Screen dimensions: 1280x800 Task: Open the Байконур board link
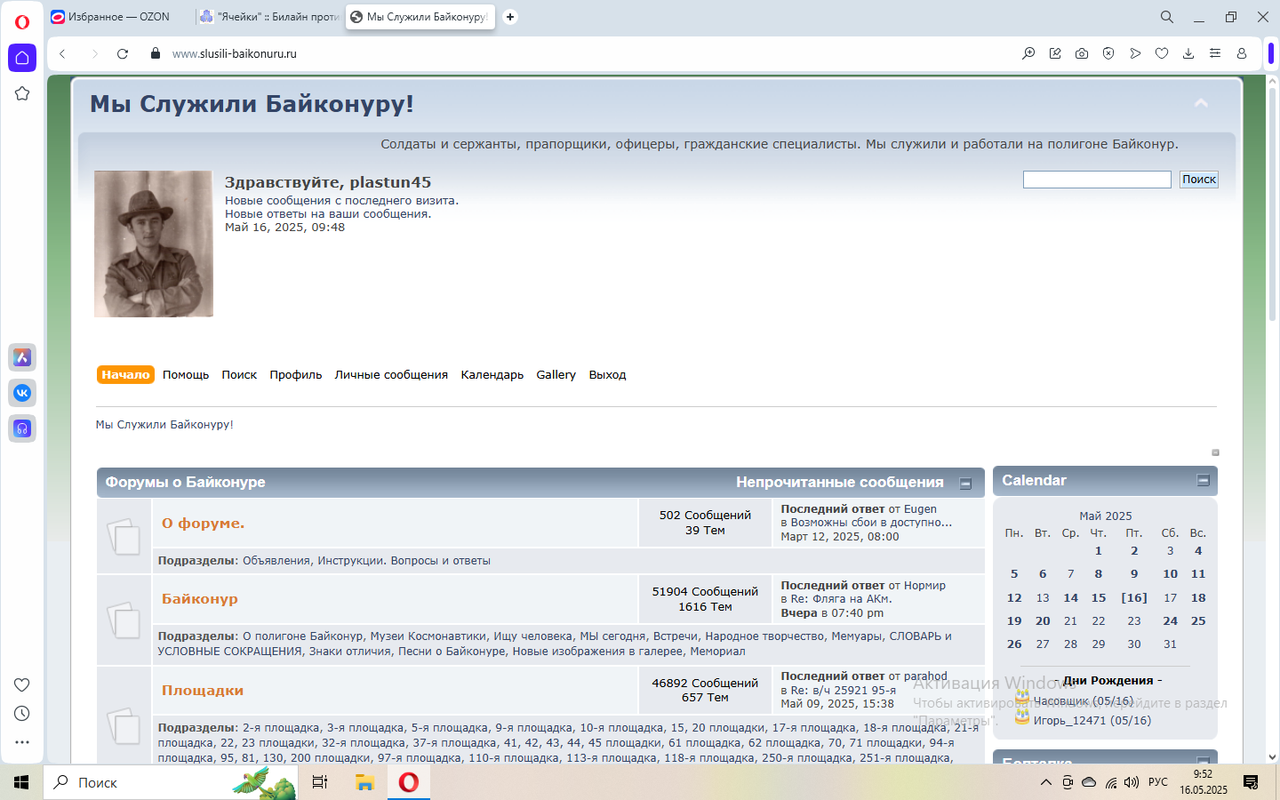(x=200, y=599)
